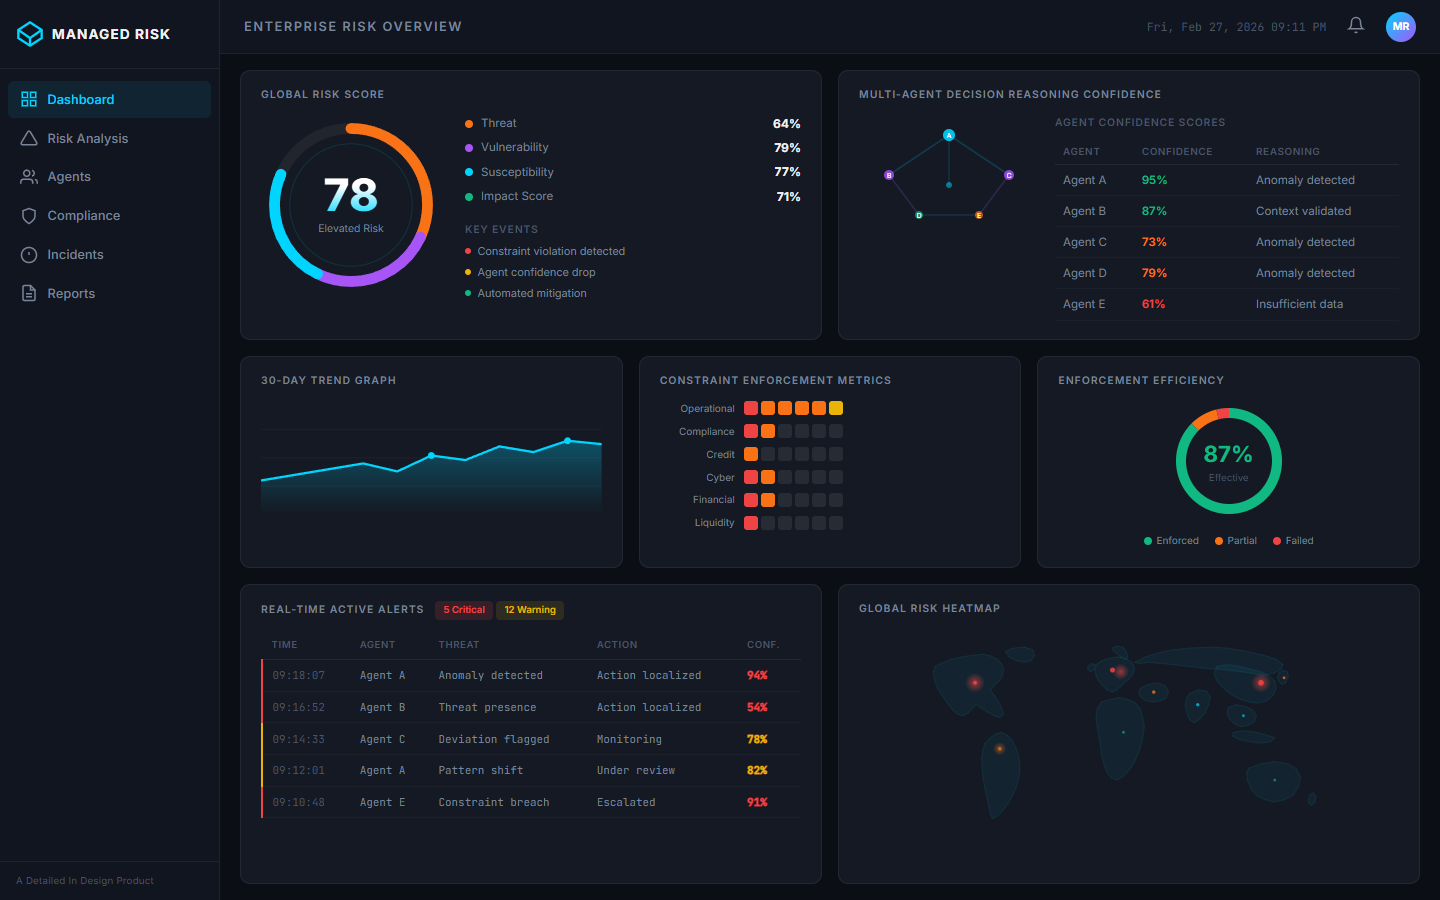Click the Risk Analysis triangle icon

coord(29,138)
